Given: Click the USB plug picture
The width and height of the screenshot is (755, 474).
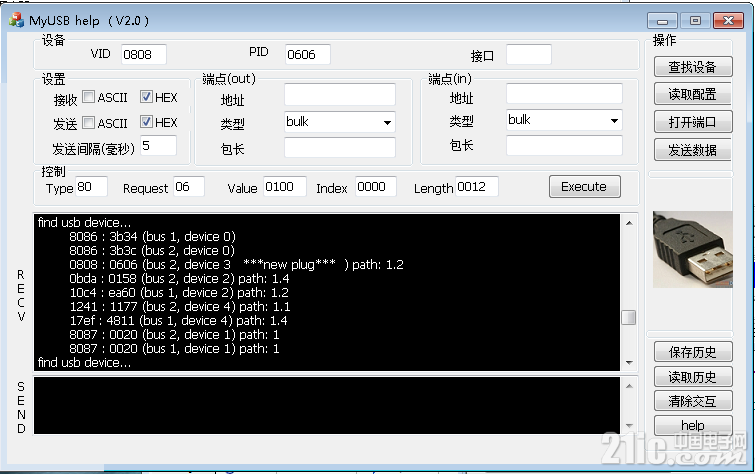Looking at the screenshot, I should [x=693, y=250].
